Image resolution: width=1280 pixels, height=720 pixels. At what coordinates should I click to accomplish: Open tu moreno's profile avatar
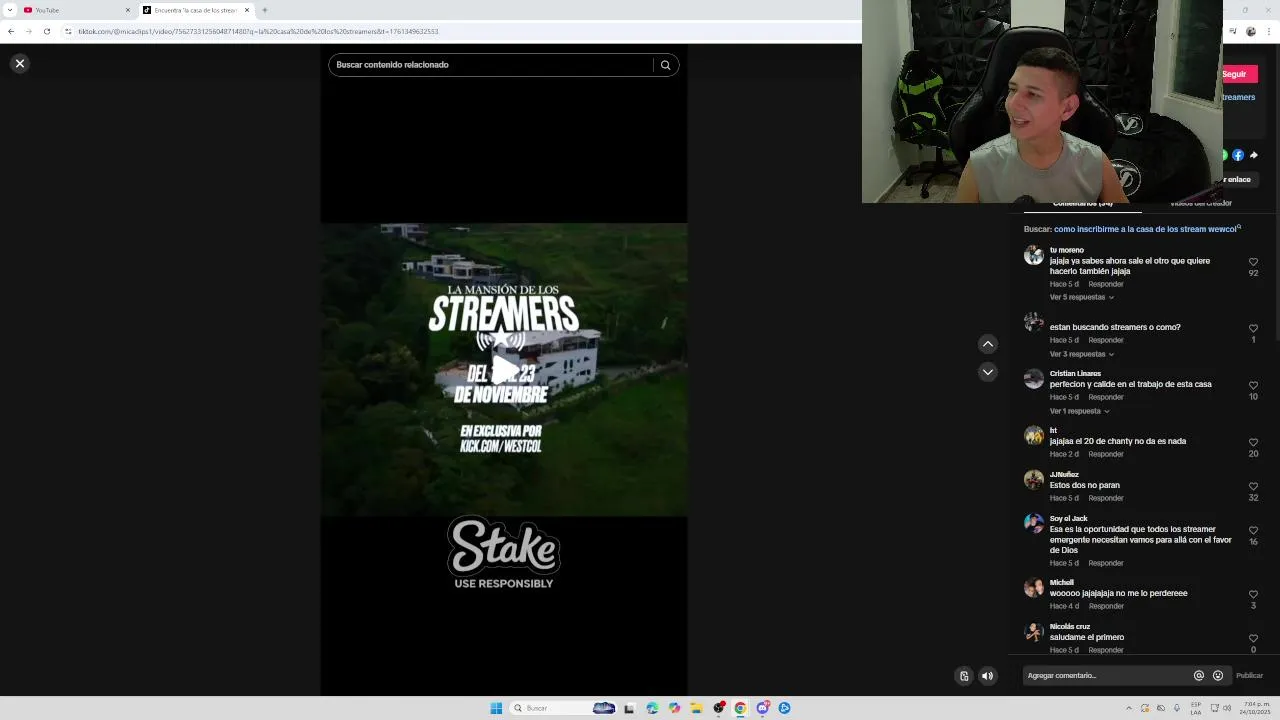(1034, 255)
